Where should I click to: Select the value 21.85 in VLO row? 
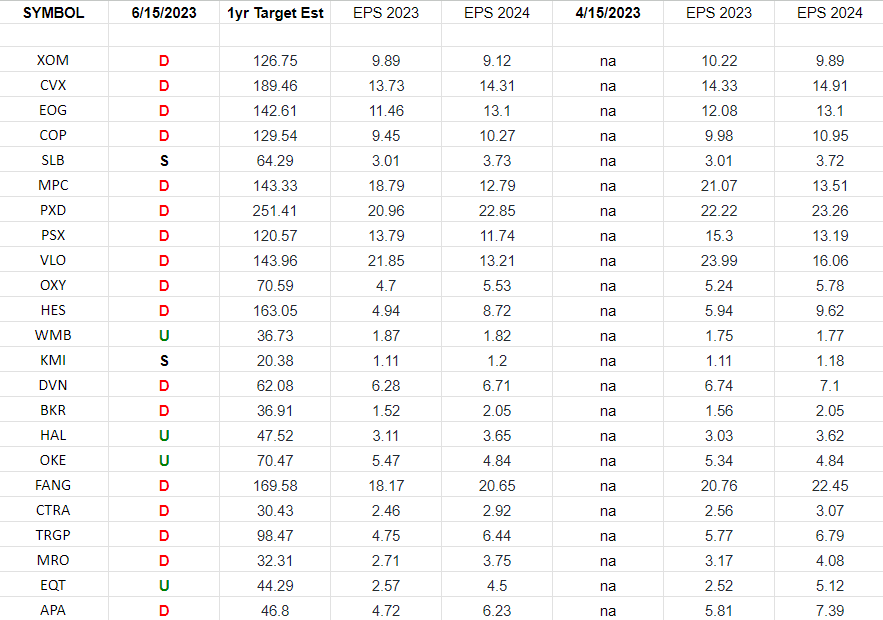pos(386,261)
